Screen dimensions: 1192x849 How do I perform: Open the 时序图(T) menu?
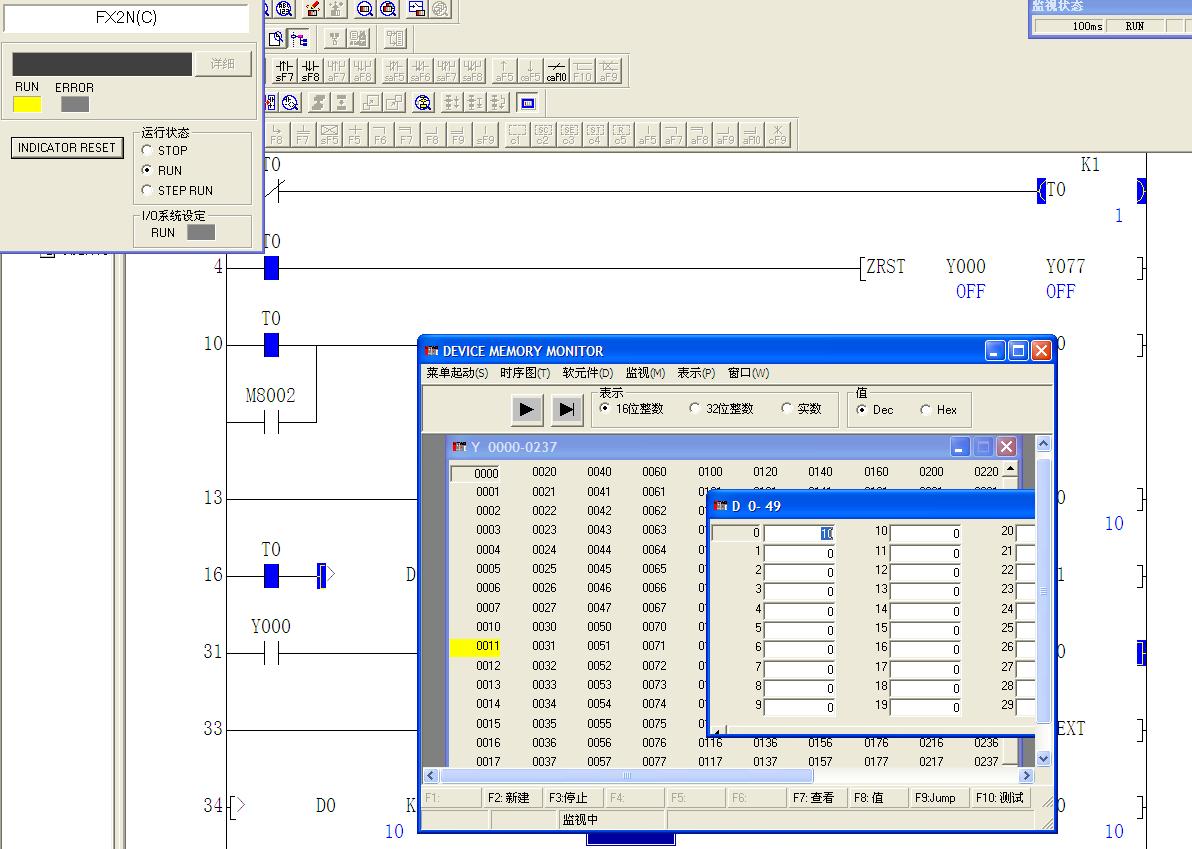525,373
